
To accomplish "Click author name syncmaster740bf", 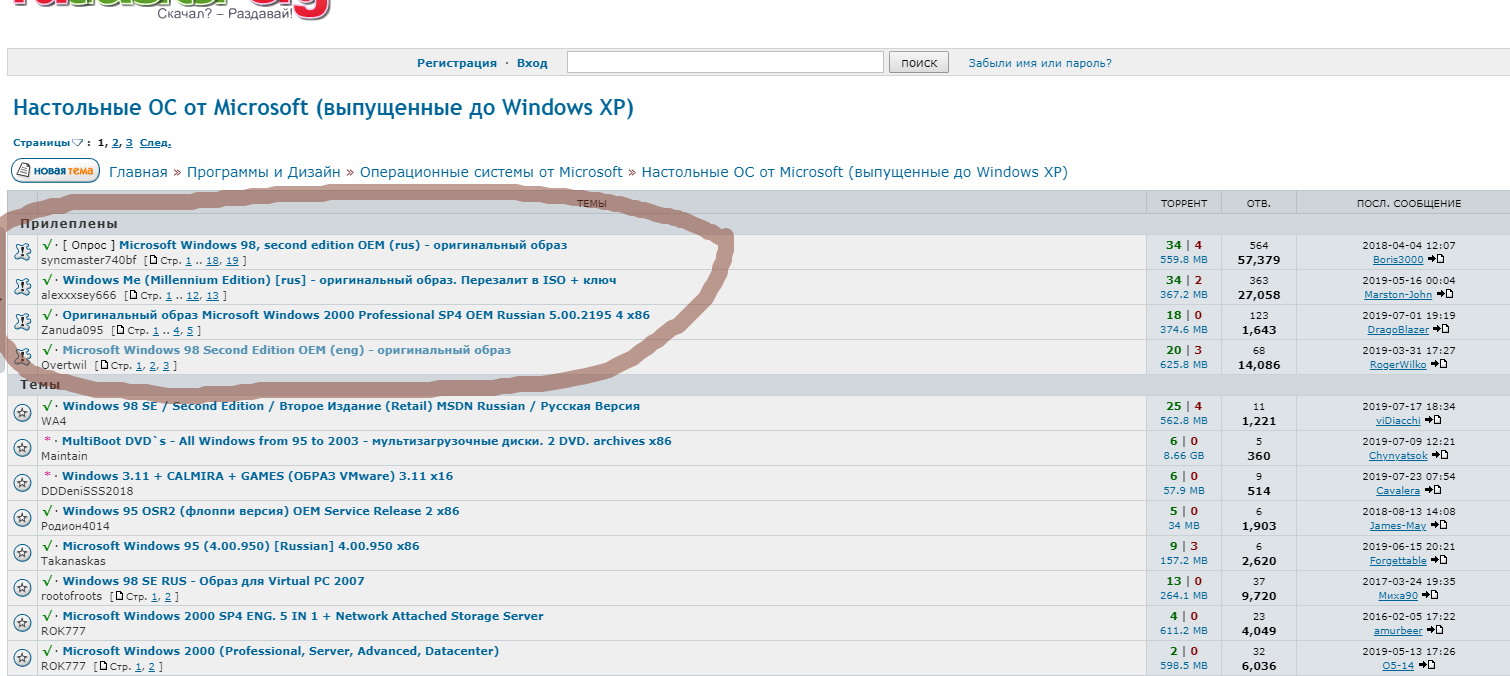I will click(89, 261).
